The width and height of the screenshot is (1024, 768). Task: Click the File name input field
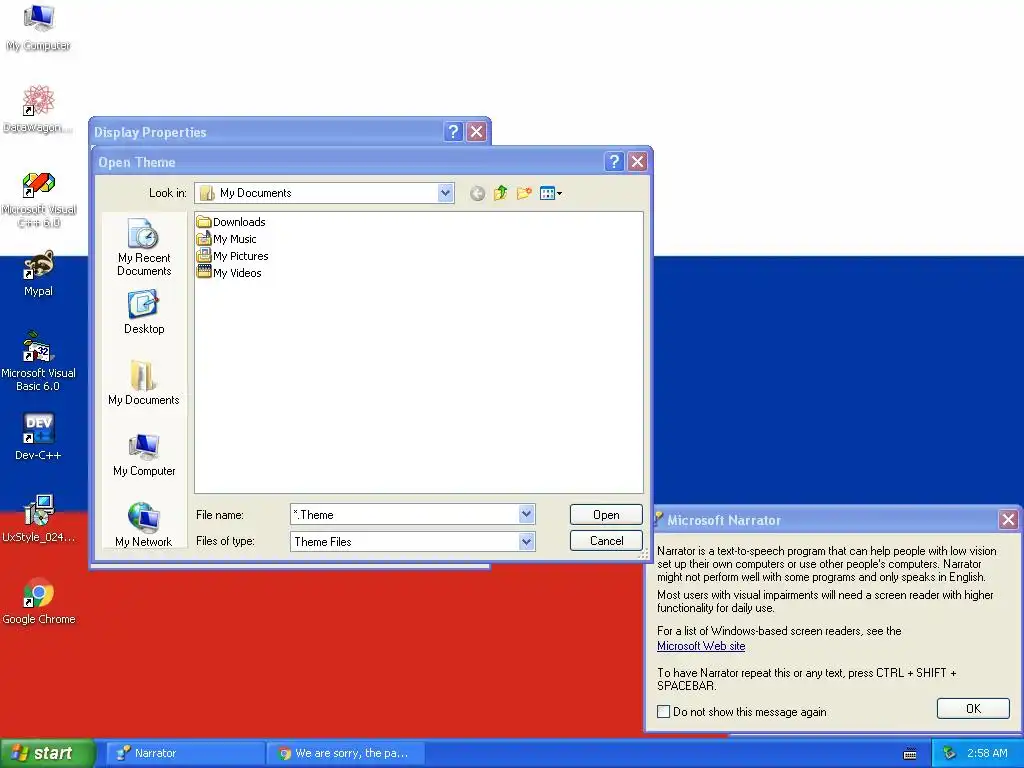pyautogui.click(x=405, y=515)
